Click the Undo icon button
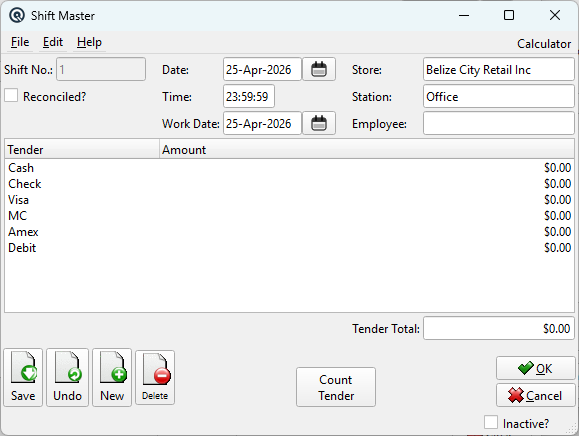 tap(67, 377)
